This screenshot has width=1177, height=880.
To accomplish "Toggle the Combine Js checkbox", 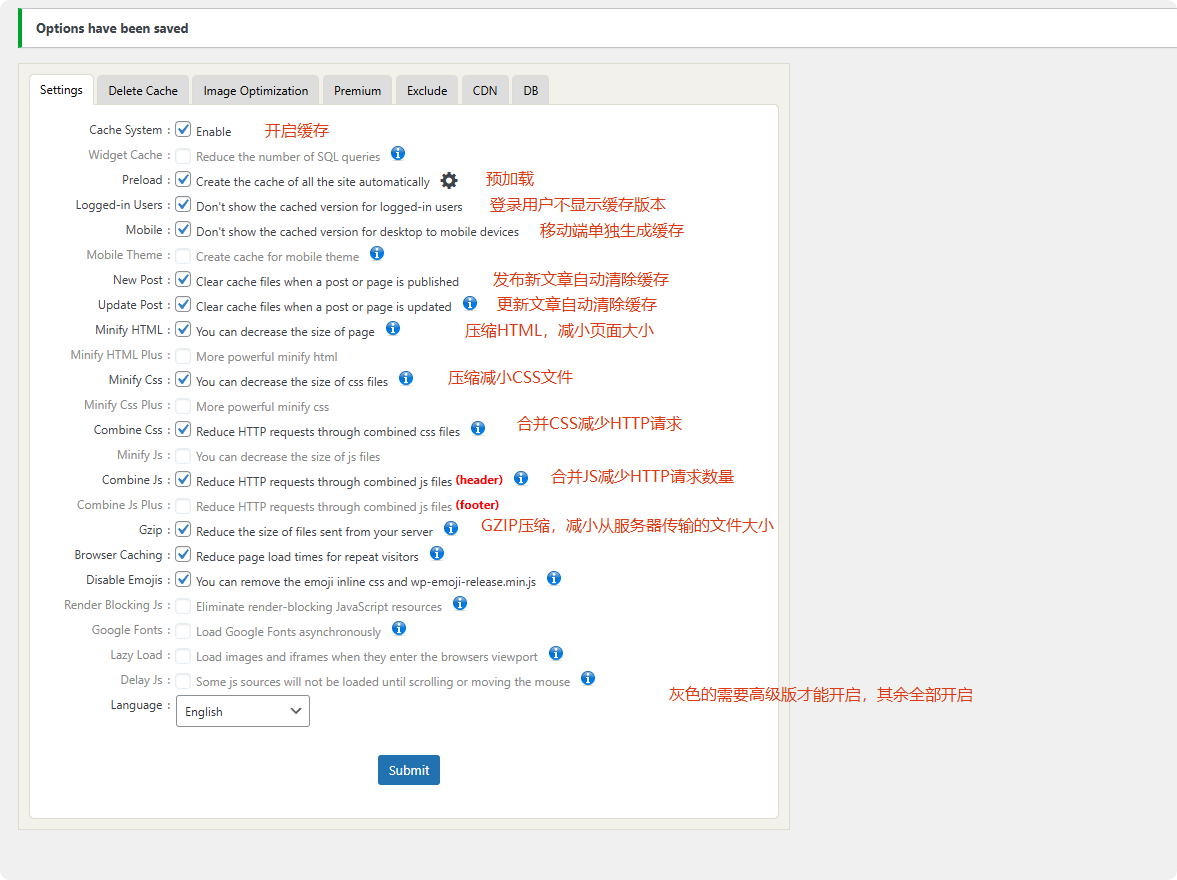I will [x=183, y=480].
